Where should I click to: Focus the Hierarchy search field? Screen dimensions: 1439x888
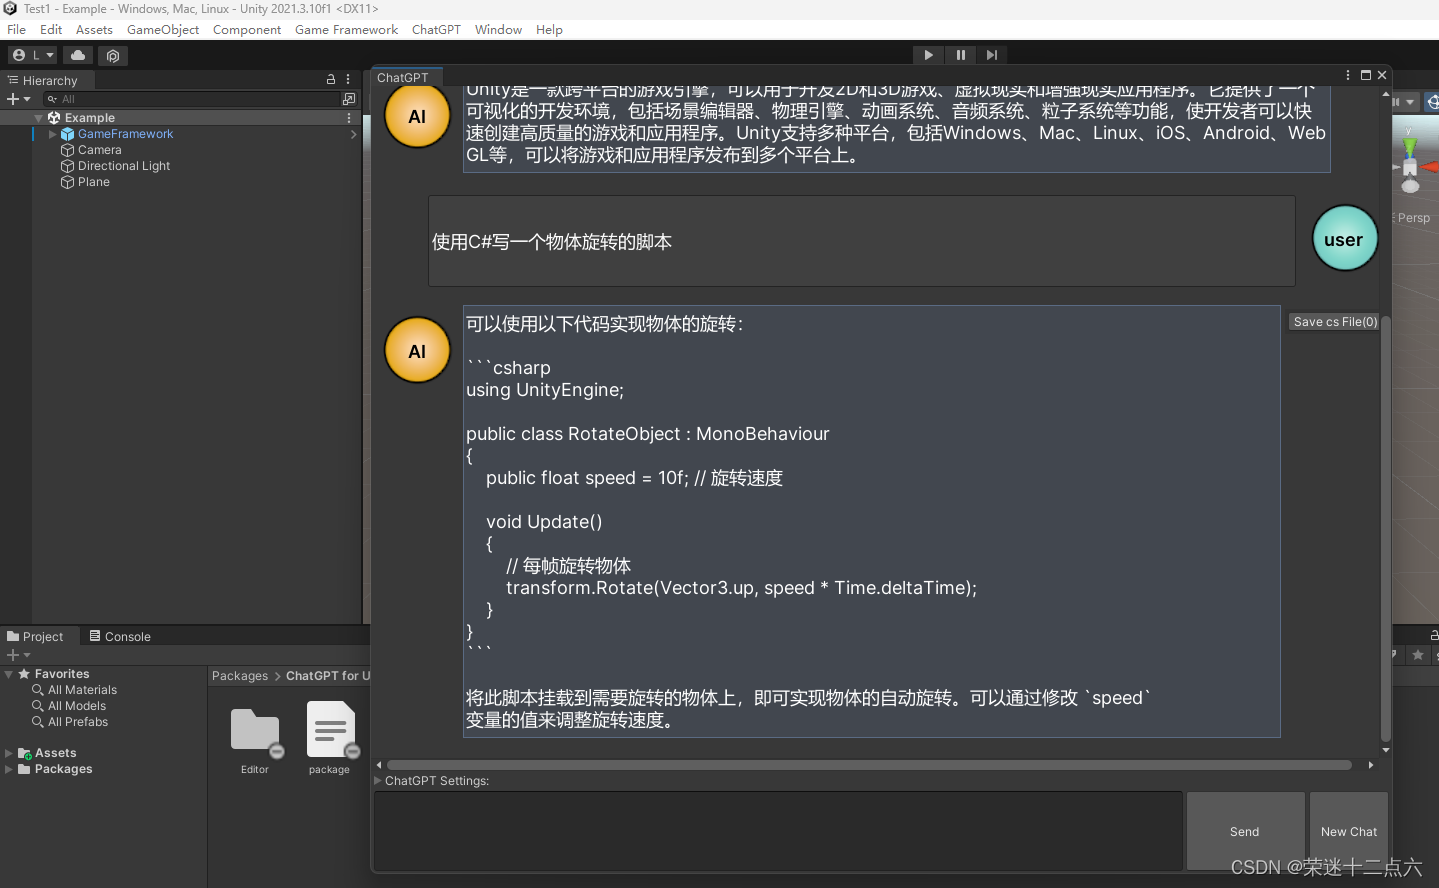tap(192, 99)
